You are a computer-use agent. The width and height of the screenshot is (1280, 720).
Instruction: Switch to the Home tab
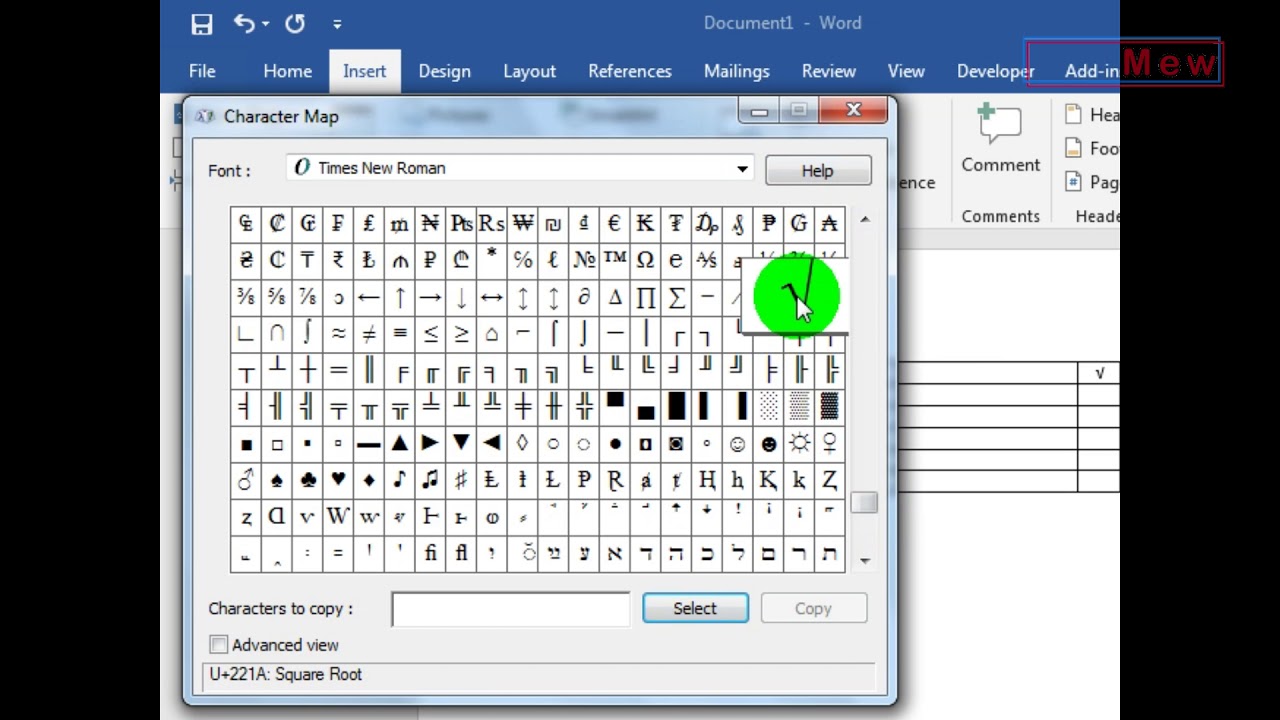coord(287,71)
